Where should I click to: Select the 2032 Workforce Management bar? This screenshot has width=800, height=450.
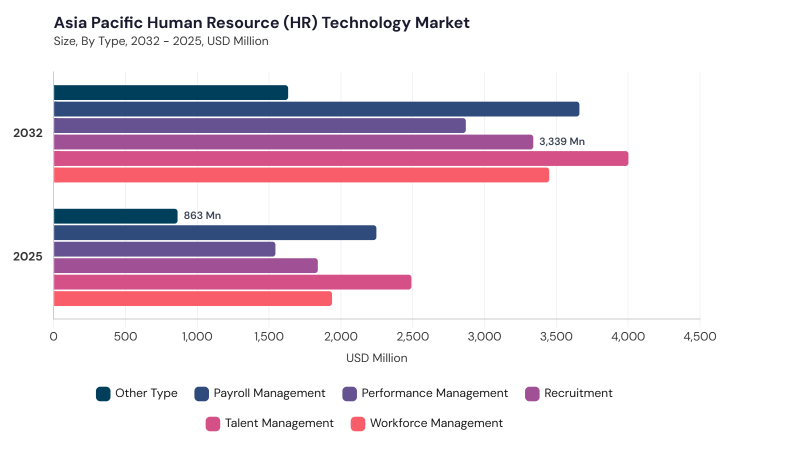(x=302, y=175)
